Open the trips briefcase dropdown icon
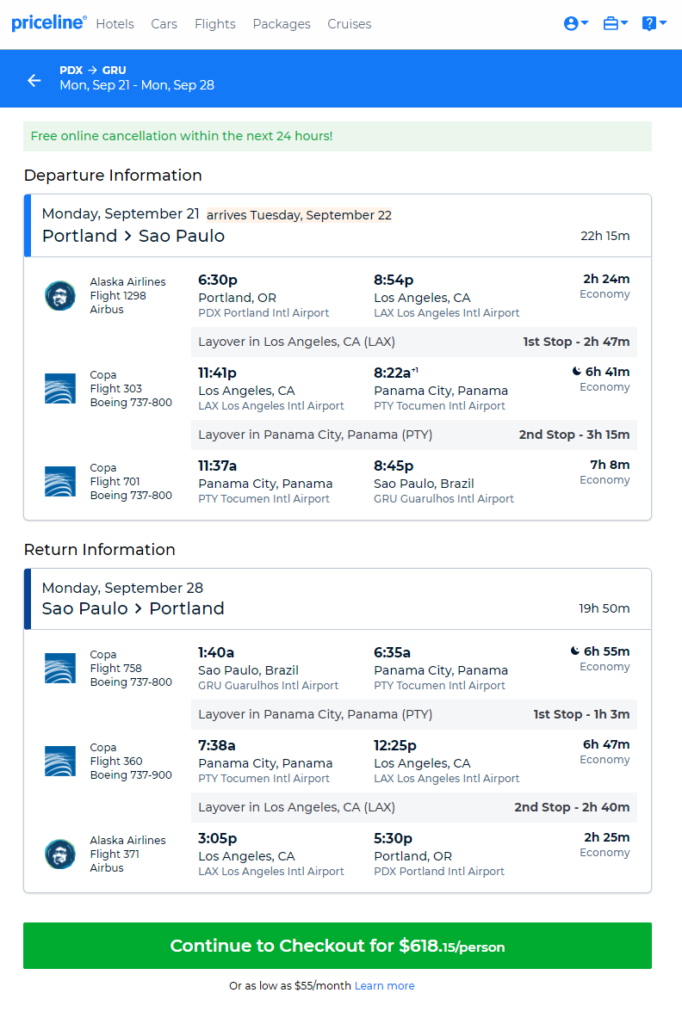 coord(615,24)
